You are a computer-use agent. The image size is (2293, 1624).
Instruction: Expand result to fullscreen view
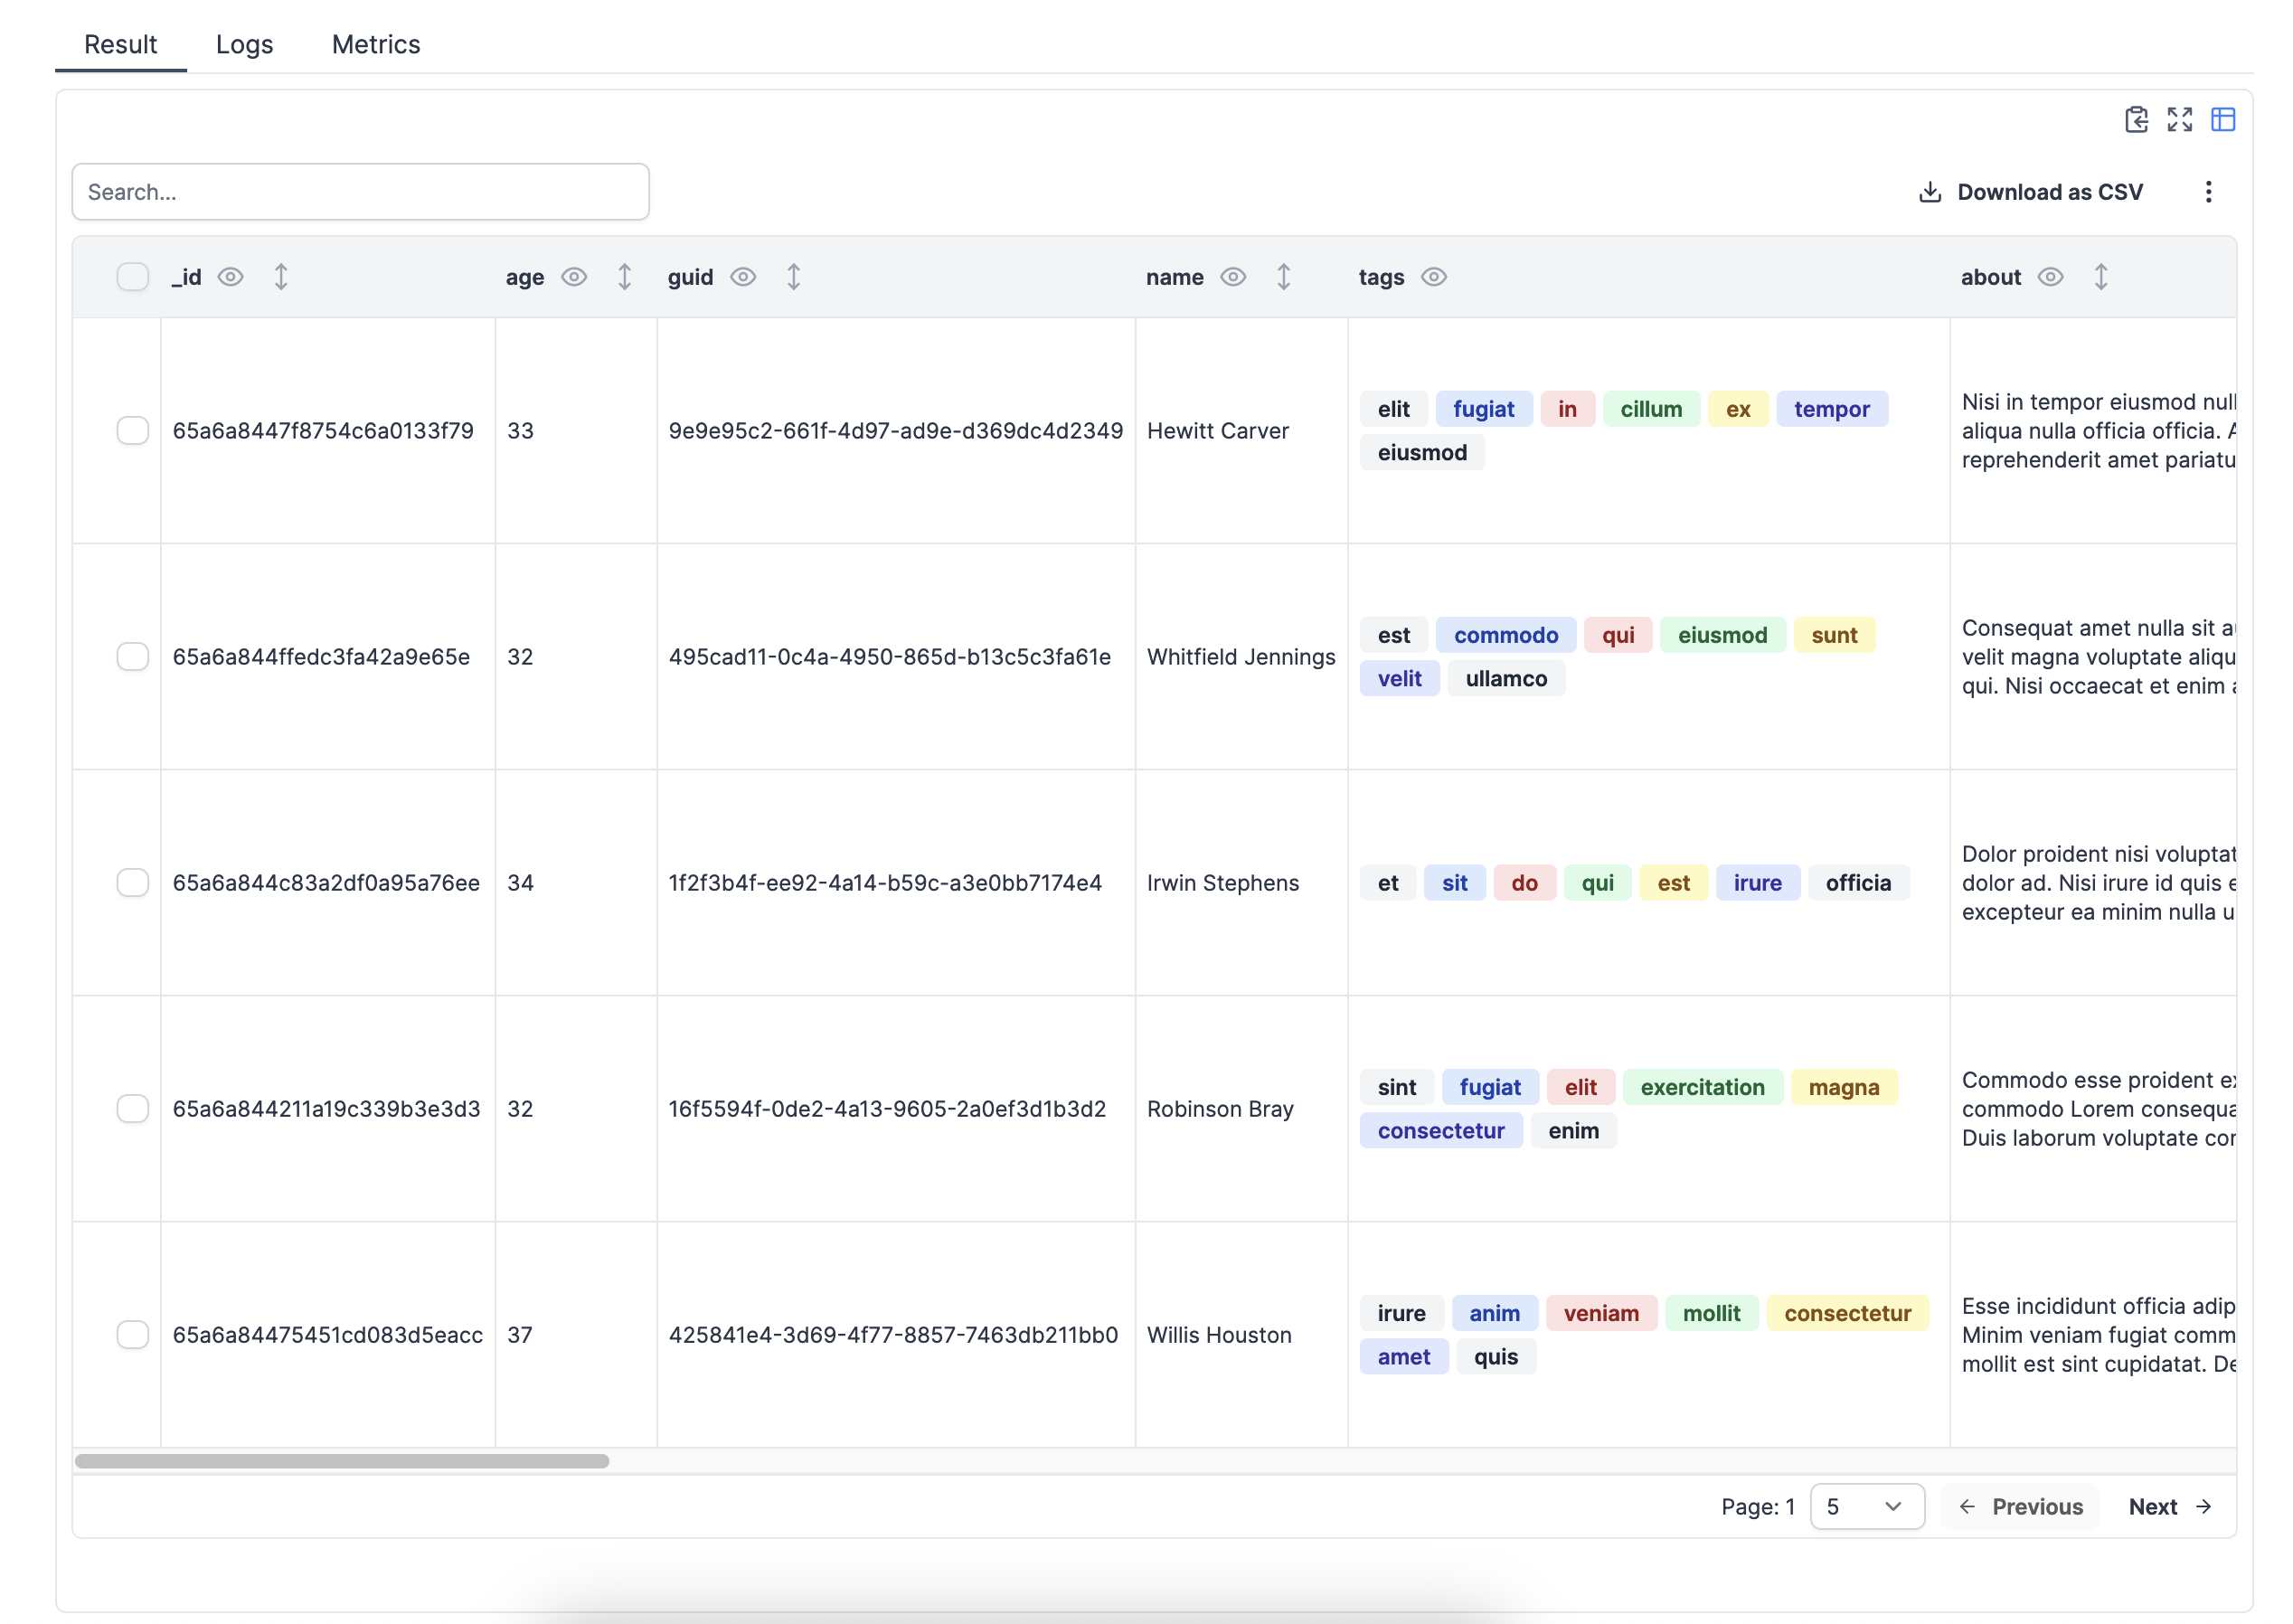(x=2179, y=120)
